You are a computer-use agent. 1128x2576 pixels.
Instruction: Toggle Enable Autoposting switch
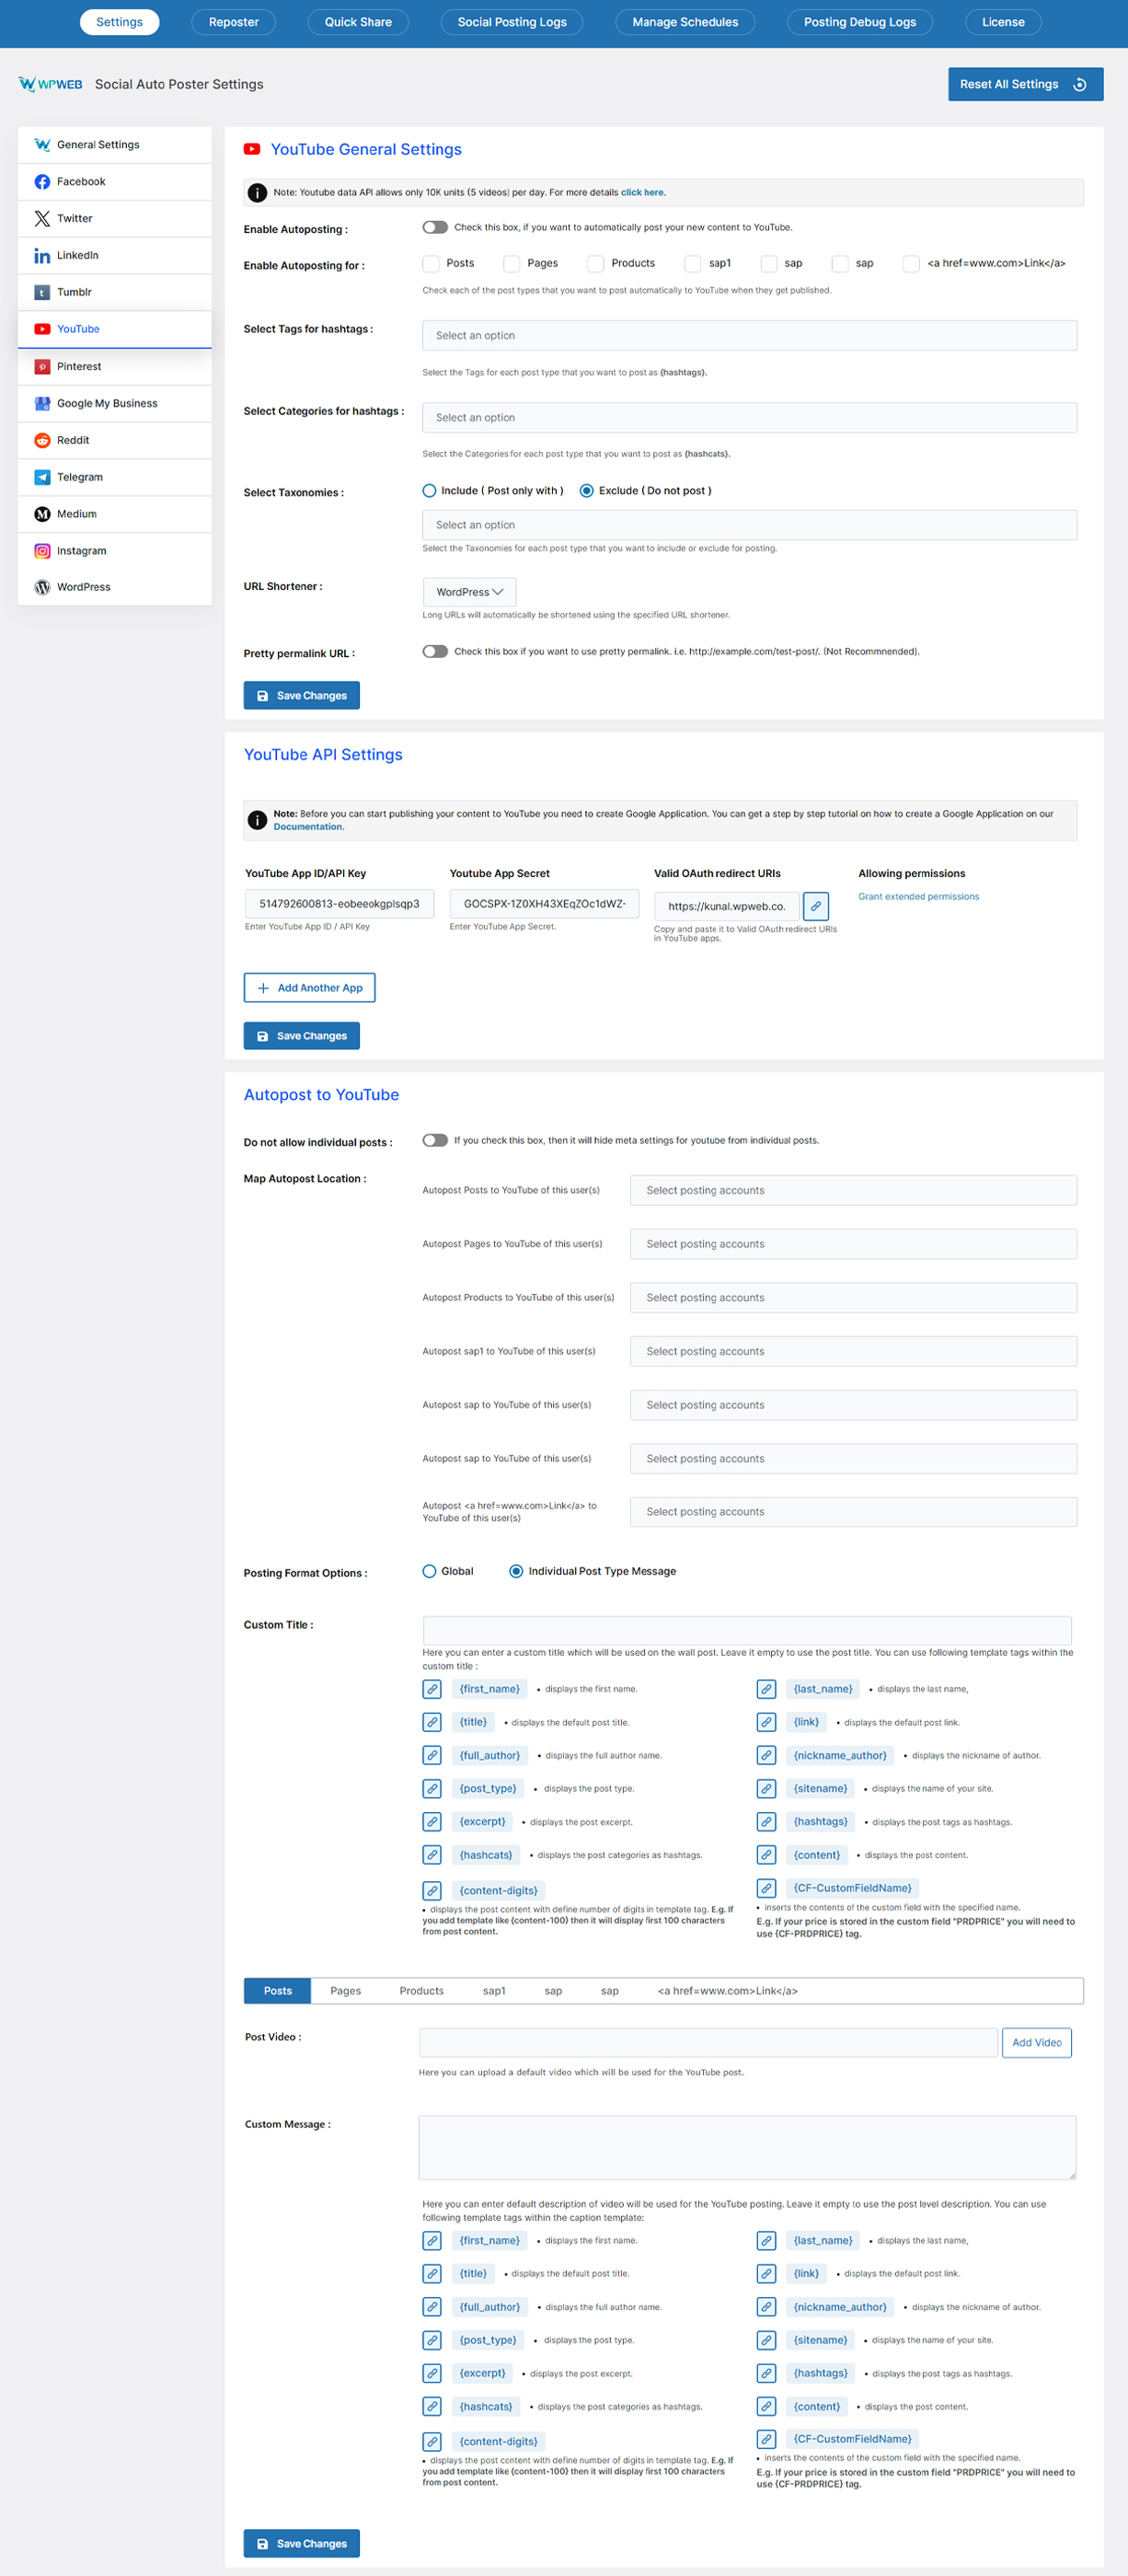point(435,227)
